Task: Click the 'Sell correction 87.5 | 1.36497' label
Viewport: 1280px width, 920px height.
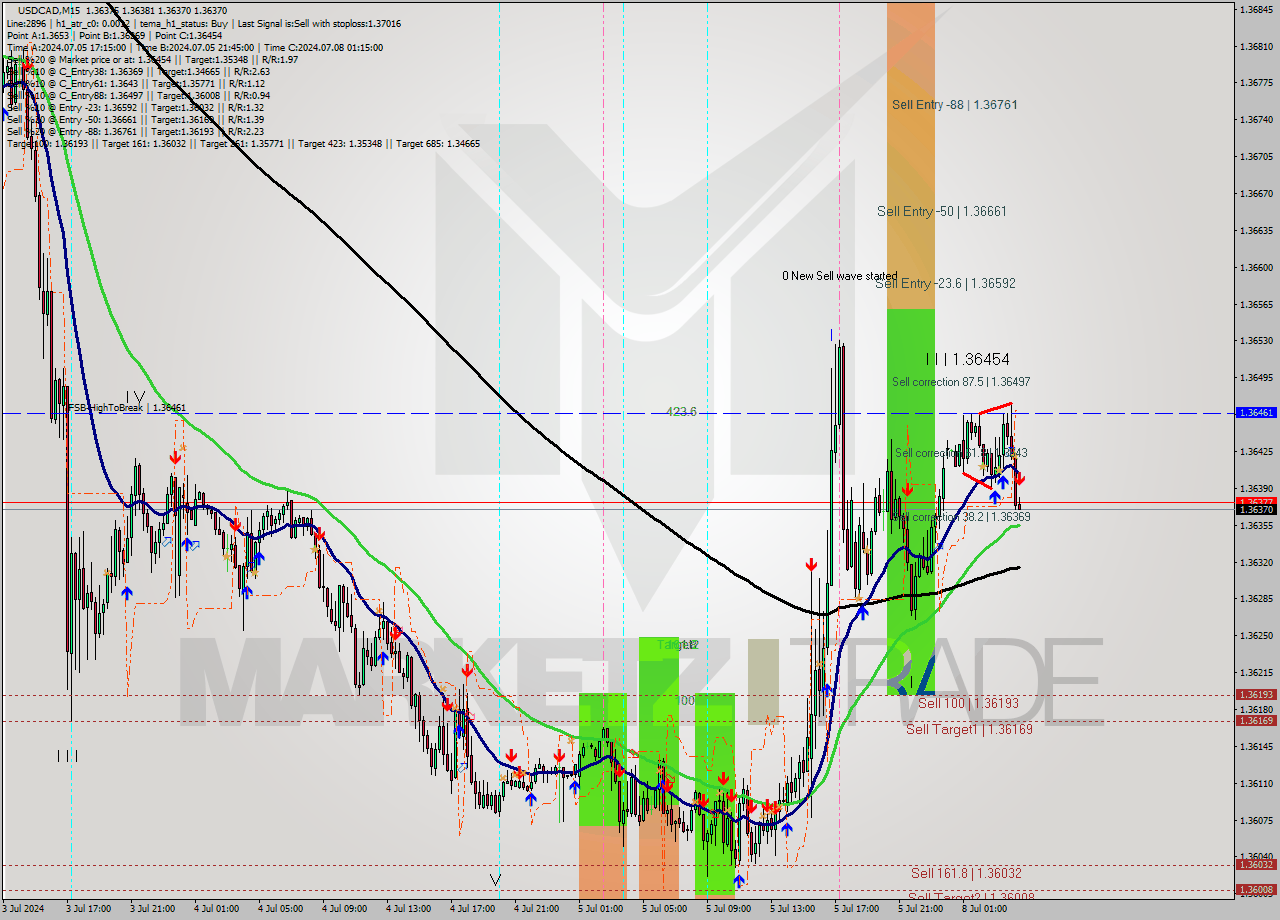Action: [x=961, y=382]
